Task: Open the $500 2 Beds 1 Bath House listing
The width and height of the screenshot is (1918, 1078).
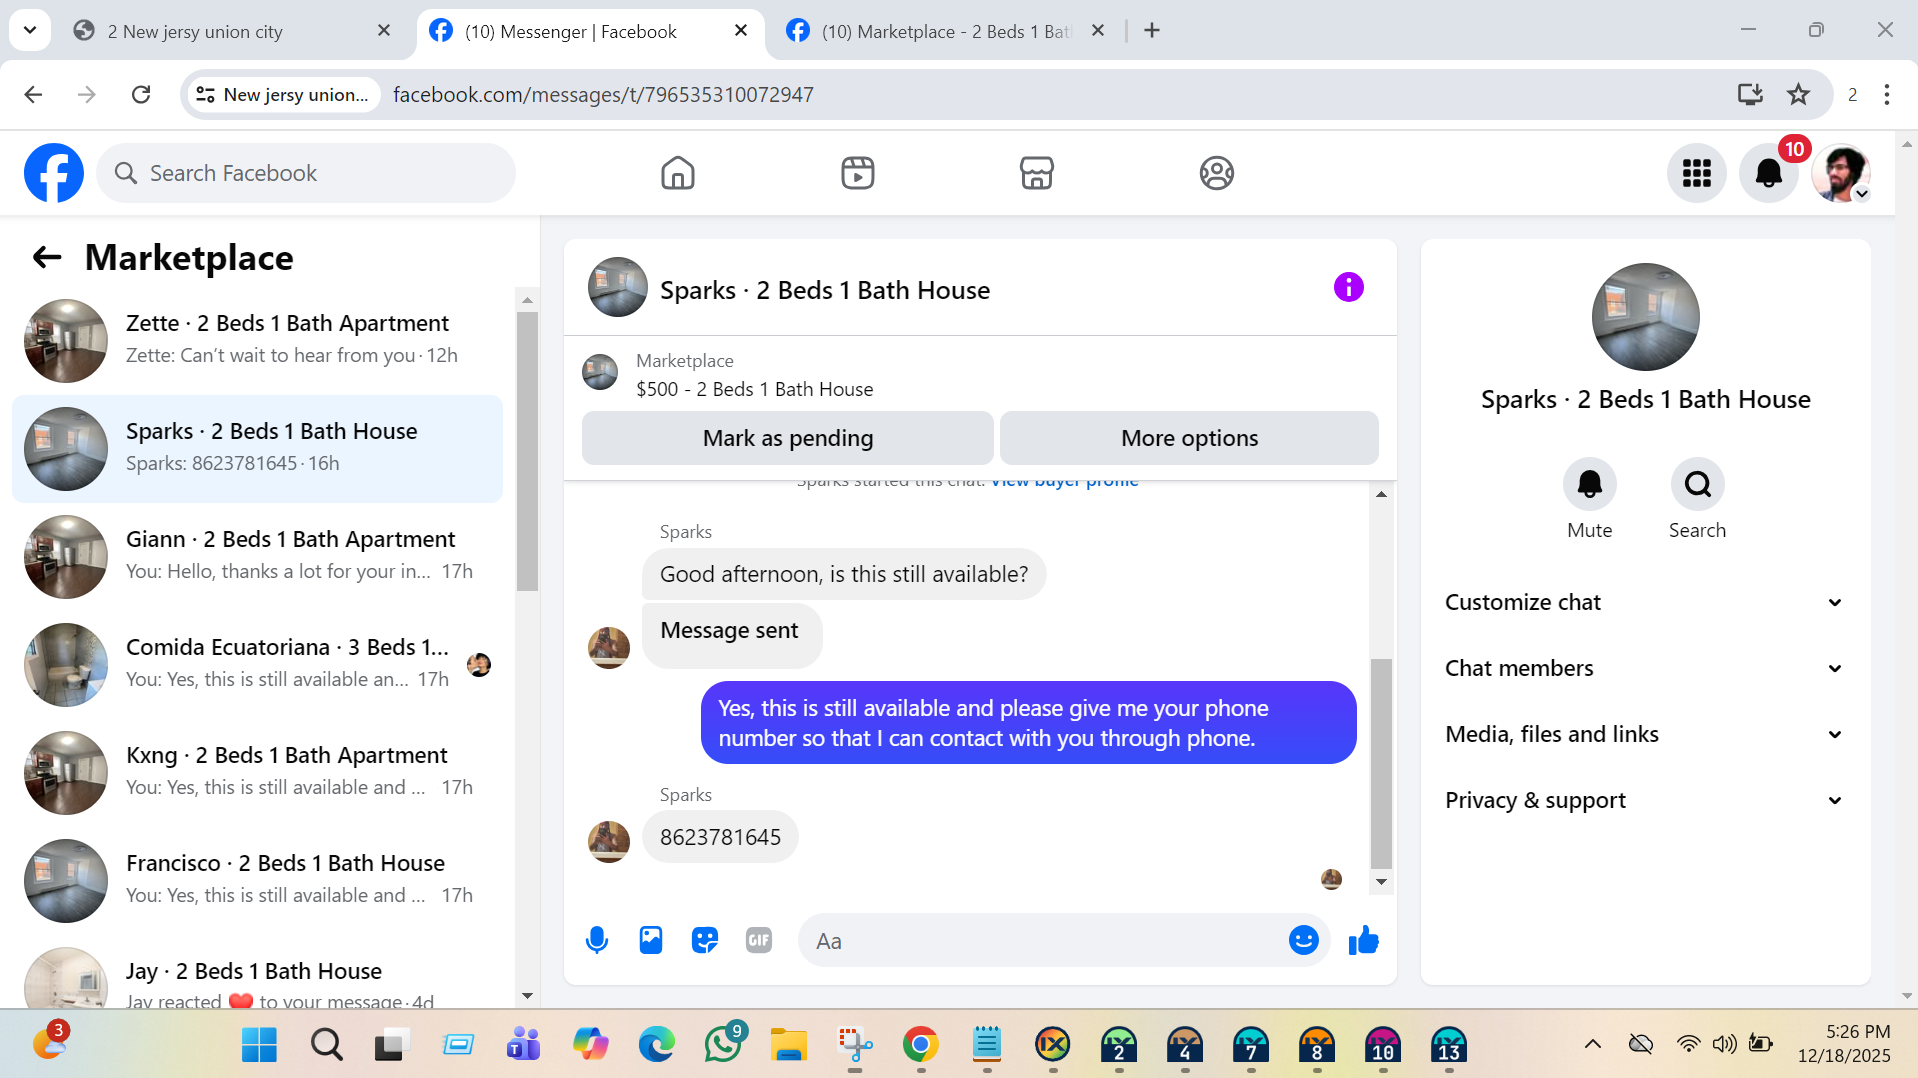Action: point(754,389)
